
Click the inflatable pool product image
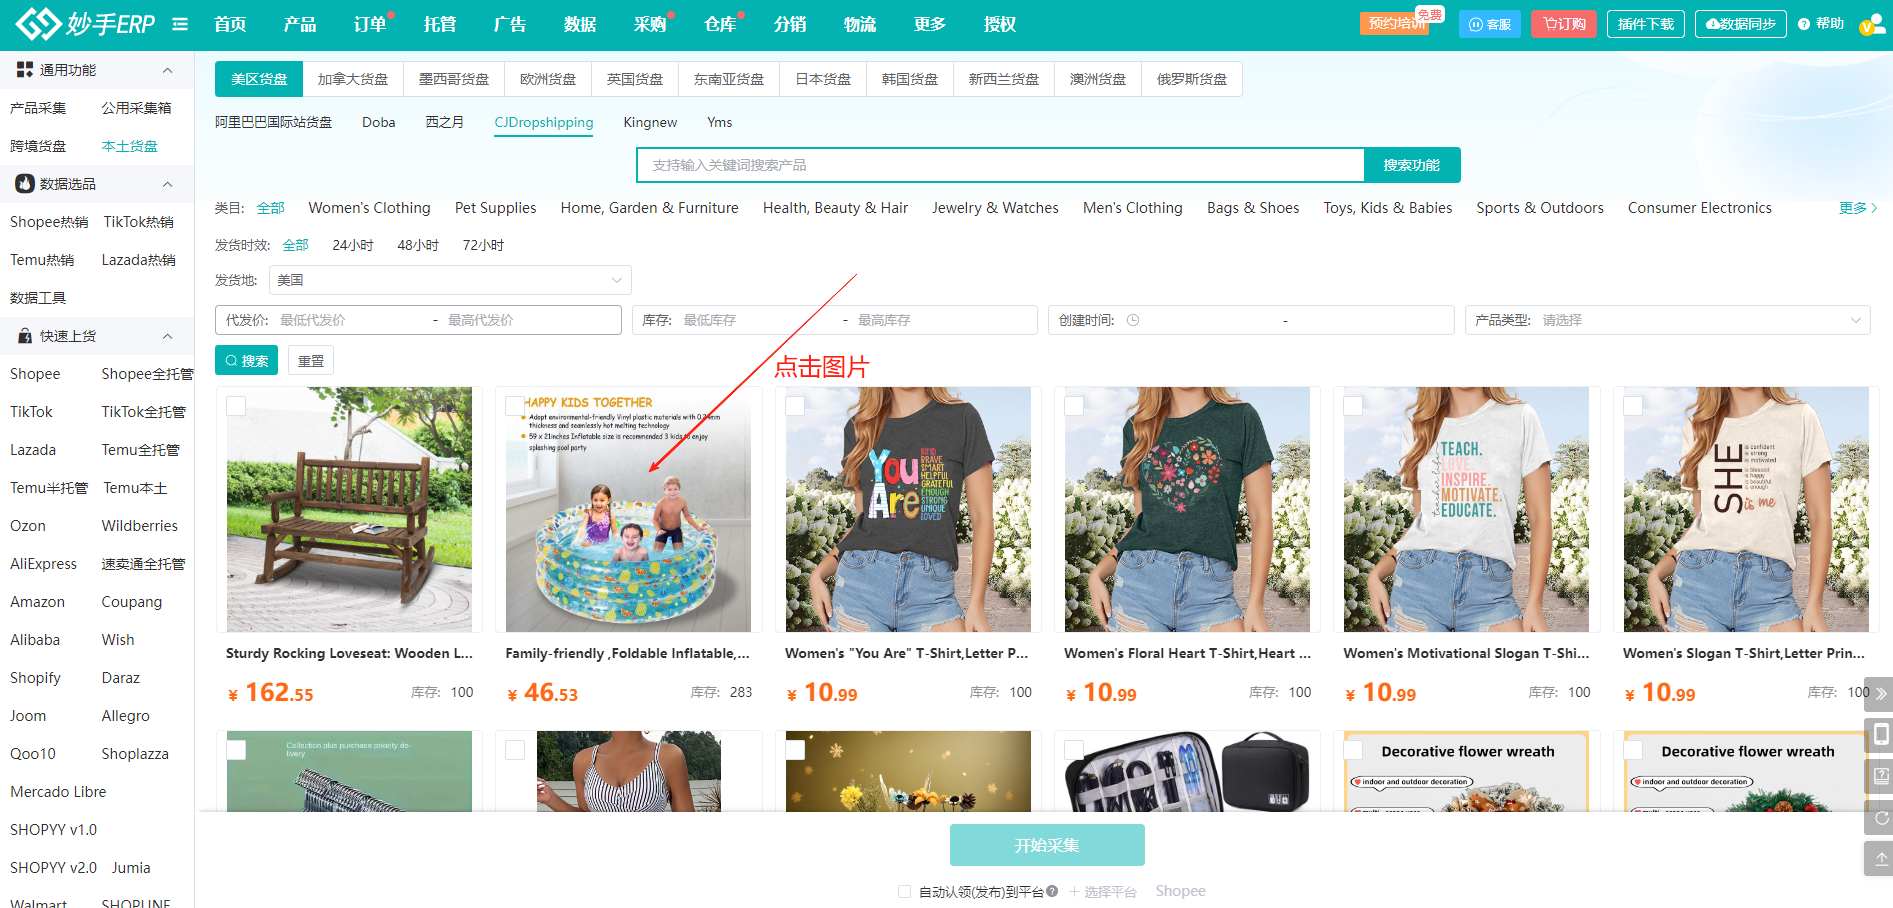628,509
